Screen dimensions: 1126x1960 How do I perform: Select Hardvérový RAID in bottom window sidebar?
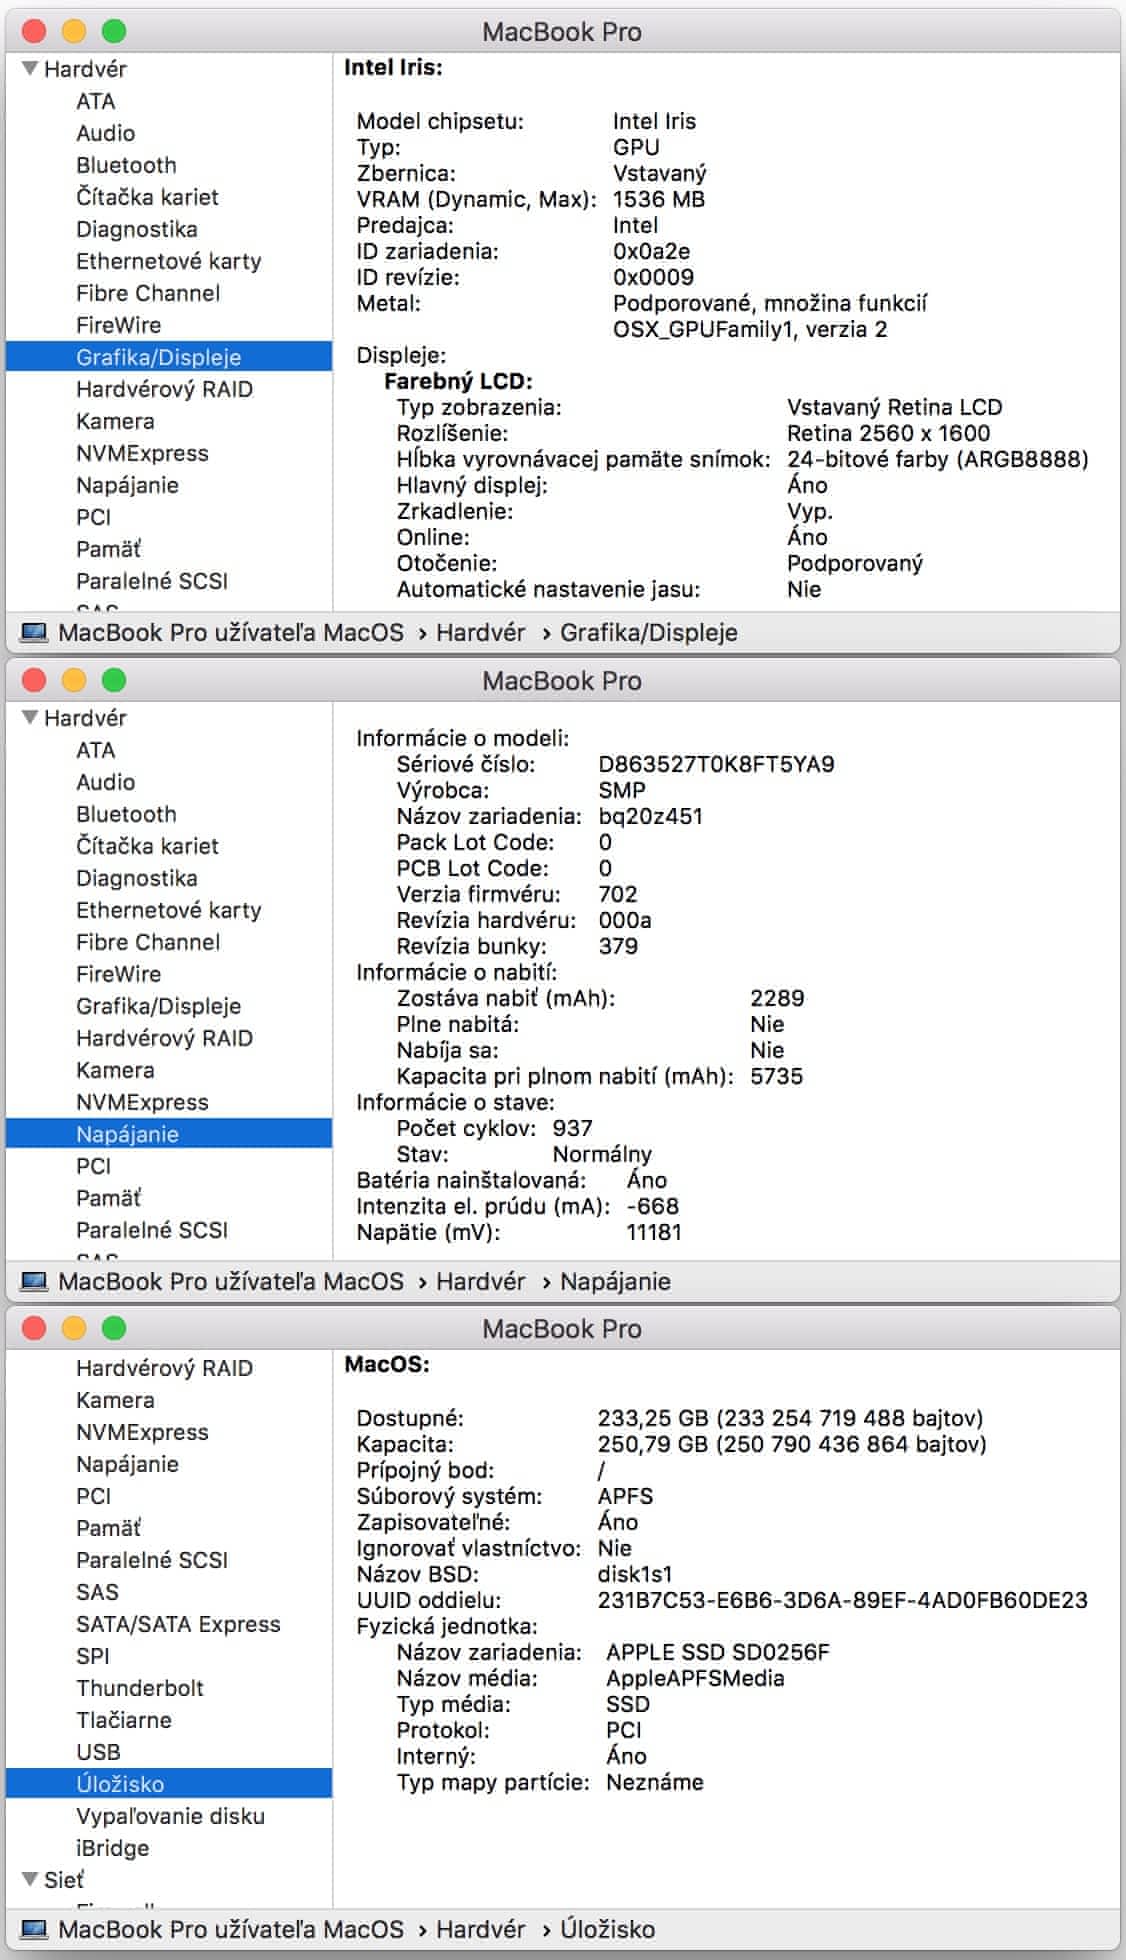(164, 1368)
